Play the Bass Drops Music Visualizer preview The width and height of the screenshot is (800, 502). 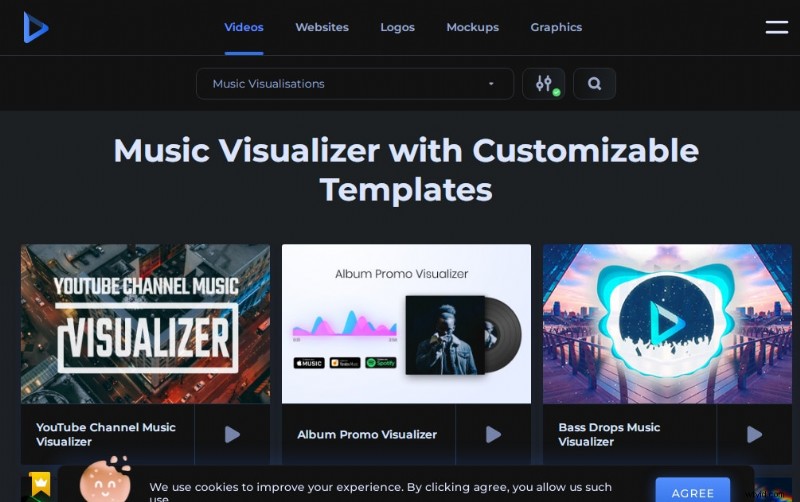(754, 435)
